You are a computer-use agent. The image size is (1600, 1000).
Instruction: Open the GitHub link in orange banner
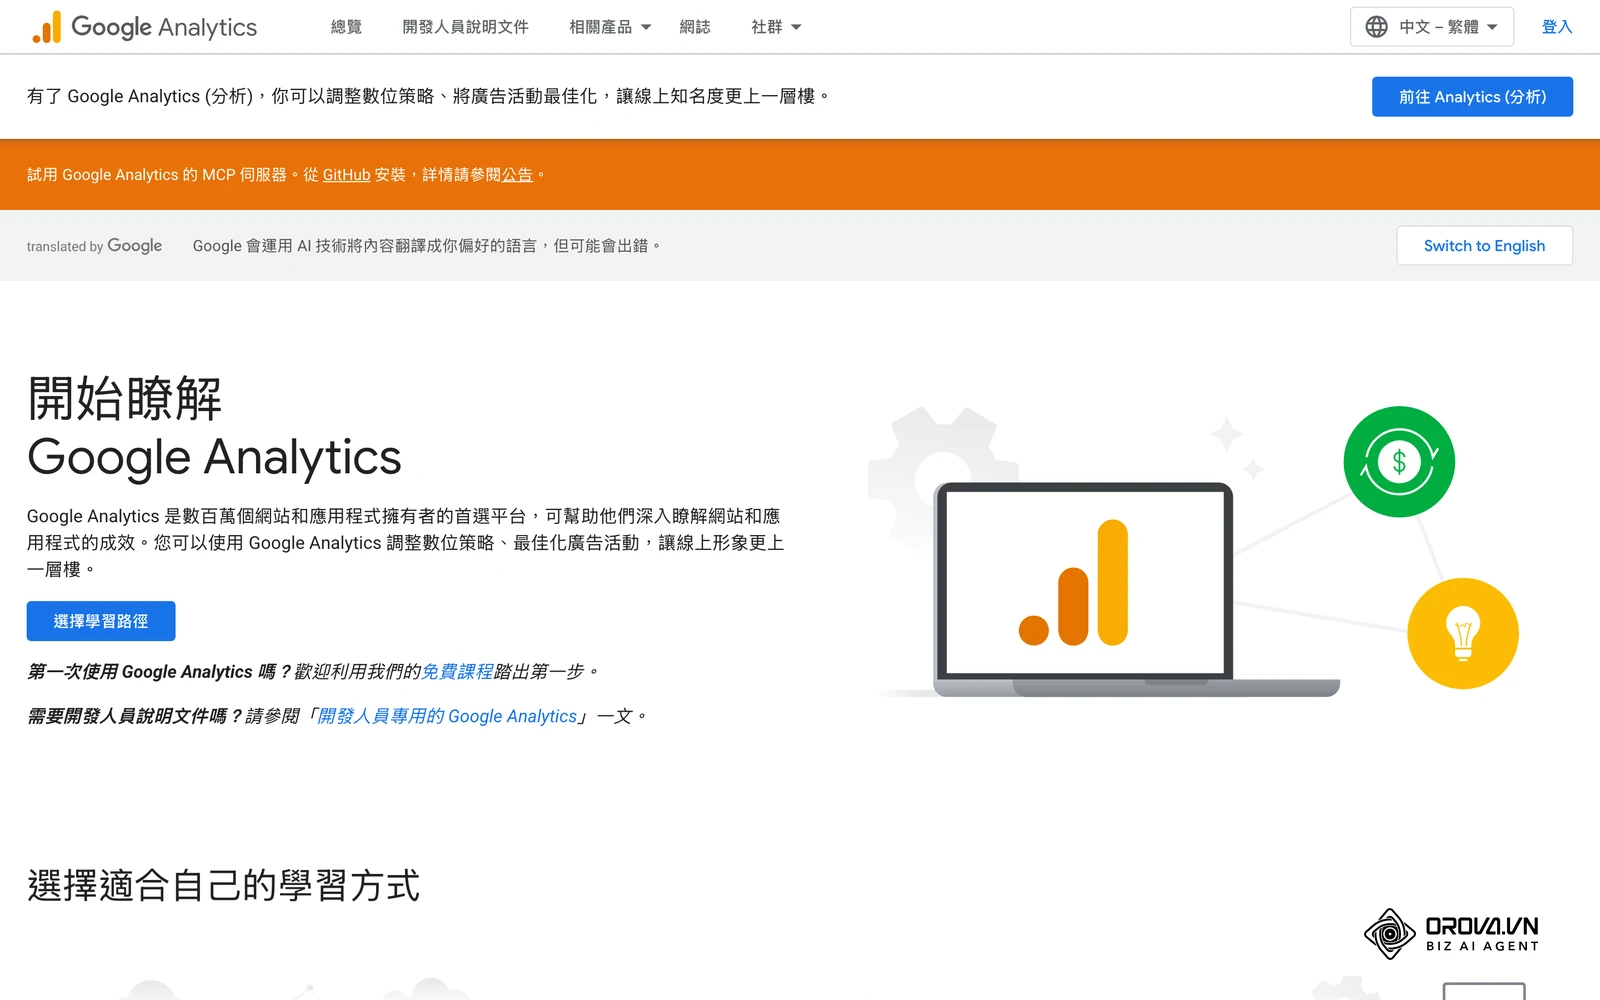click(x=346, y=175)
